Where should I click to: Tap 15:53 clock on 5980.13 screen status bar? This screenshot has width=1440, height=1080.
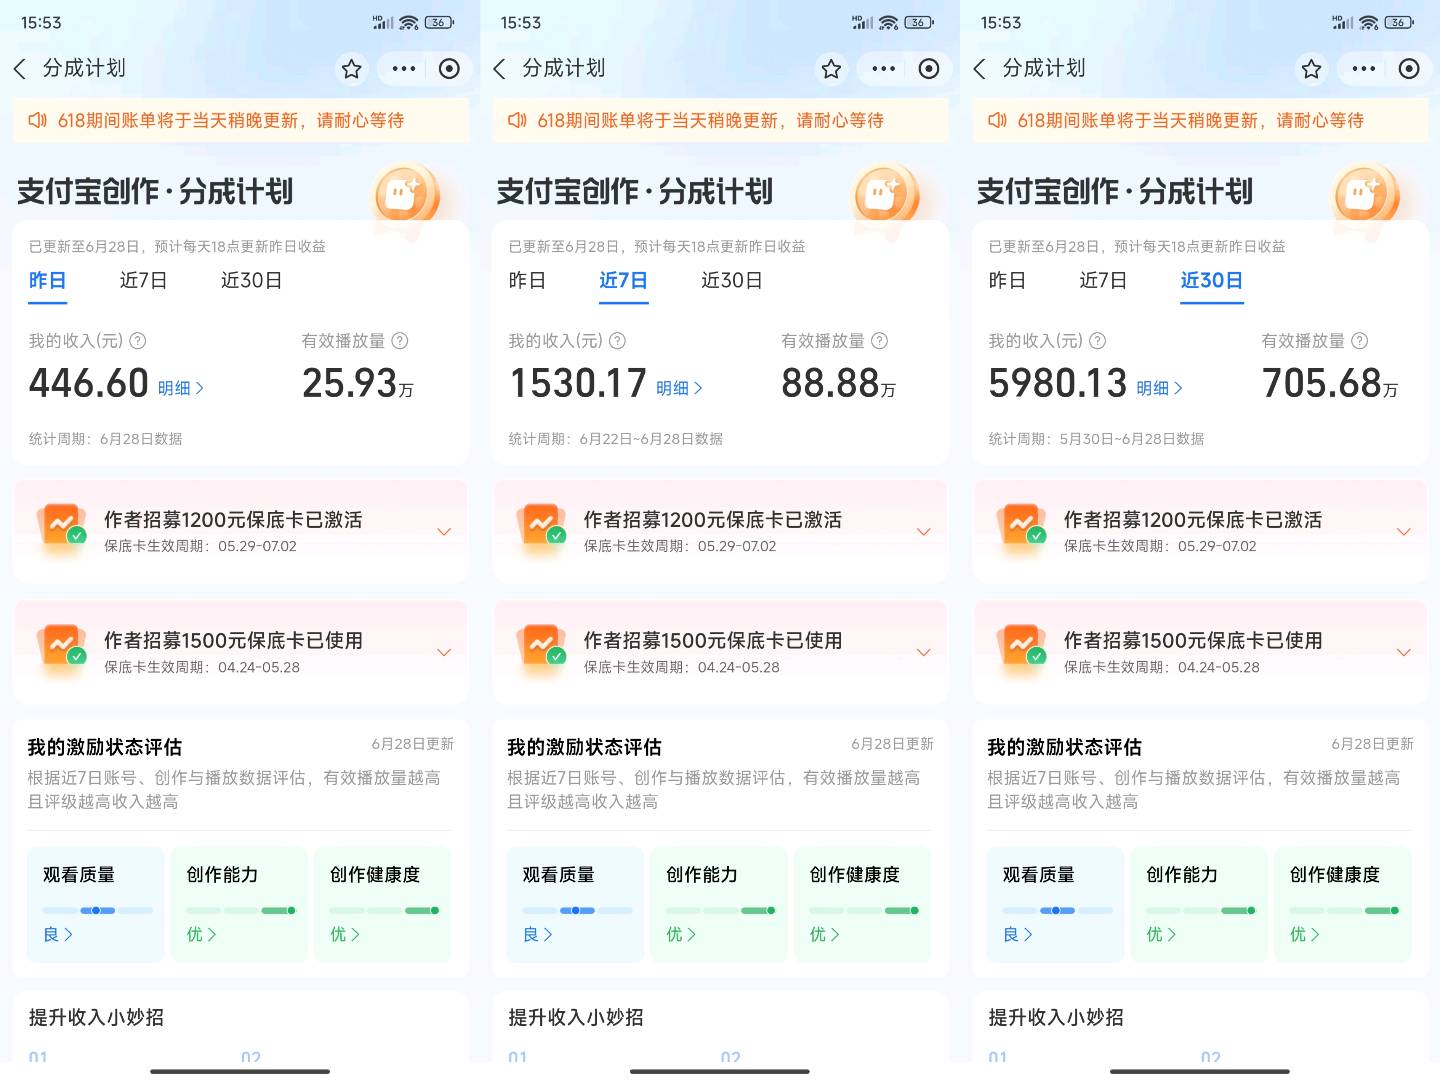pyautogui.click(x=1001, y=22)
